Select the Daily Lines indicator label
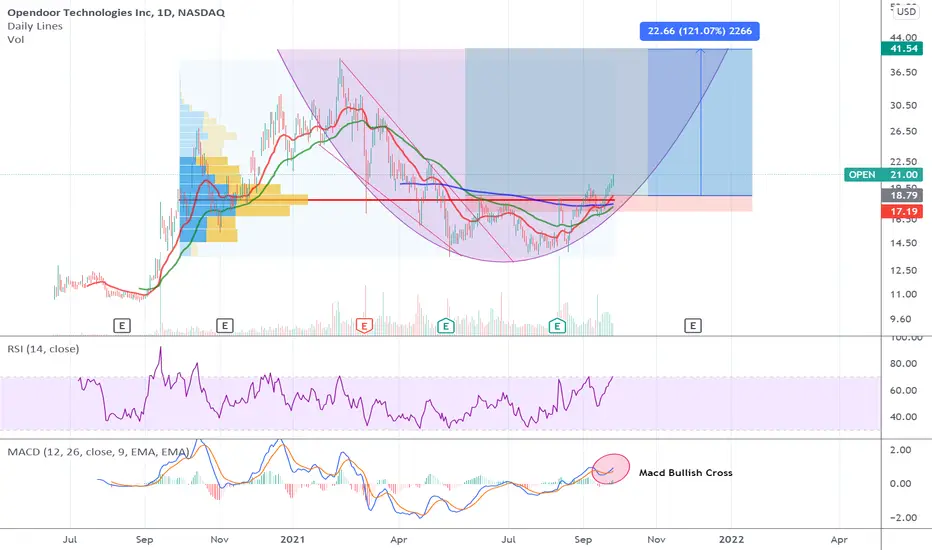This screenshot has height=550, width=932. point(34,26)
